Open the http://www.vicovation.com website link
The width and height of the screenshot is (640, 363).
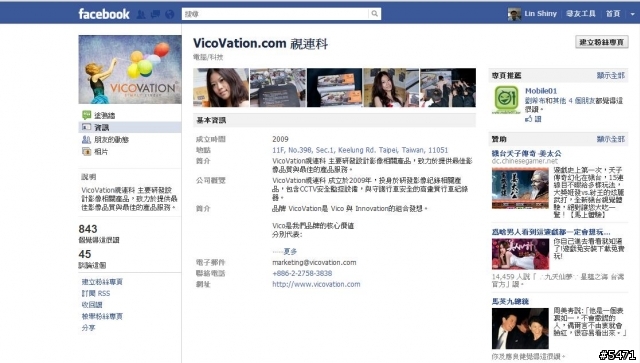[316, 284]
